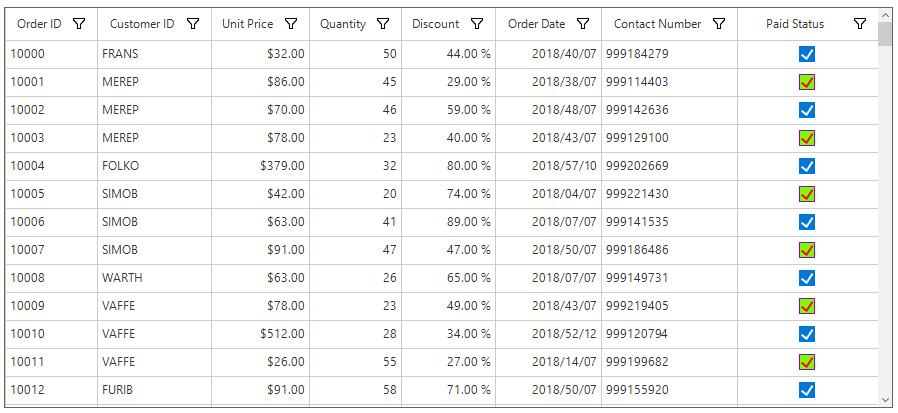The image size is (898, 413).
Task: Open the Order ID column filter
Action: tap(79, 23)
